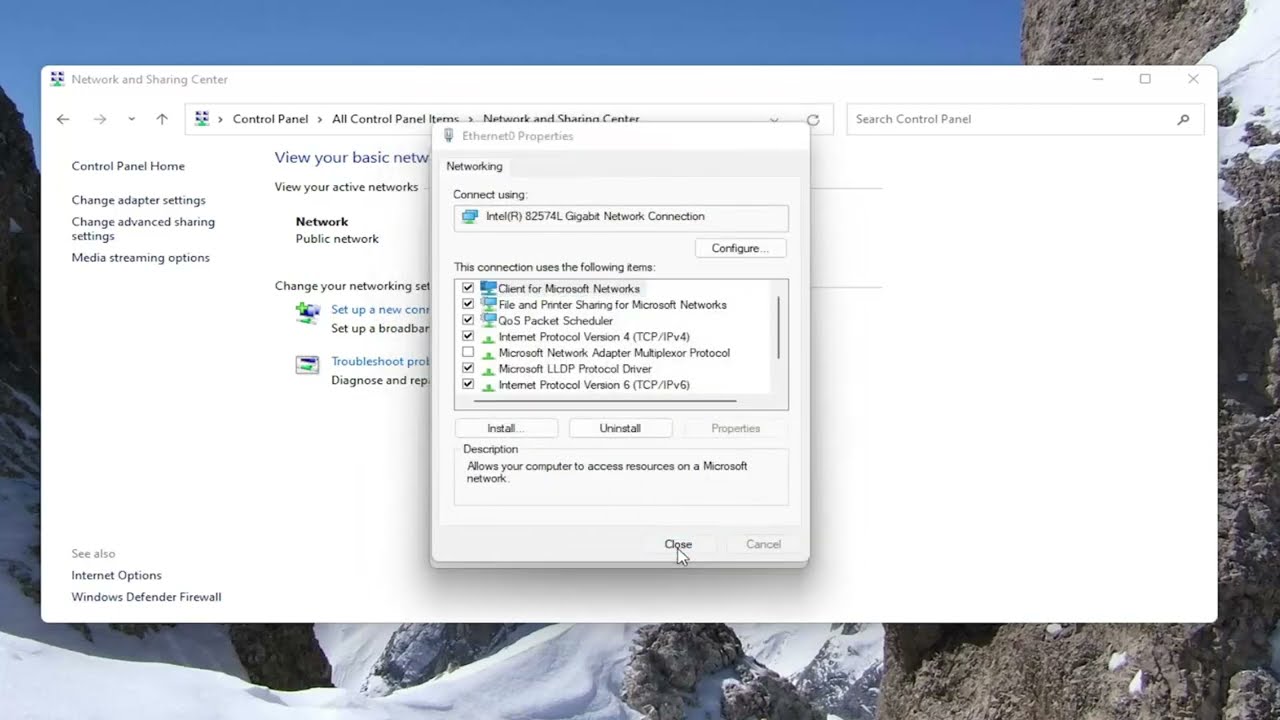Click the magnifier icon in Search Control Panel
The width and height of the screenshot is (1280, 720).
[x=1183, y=119]
